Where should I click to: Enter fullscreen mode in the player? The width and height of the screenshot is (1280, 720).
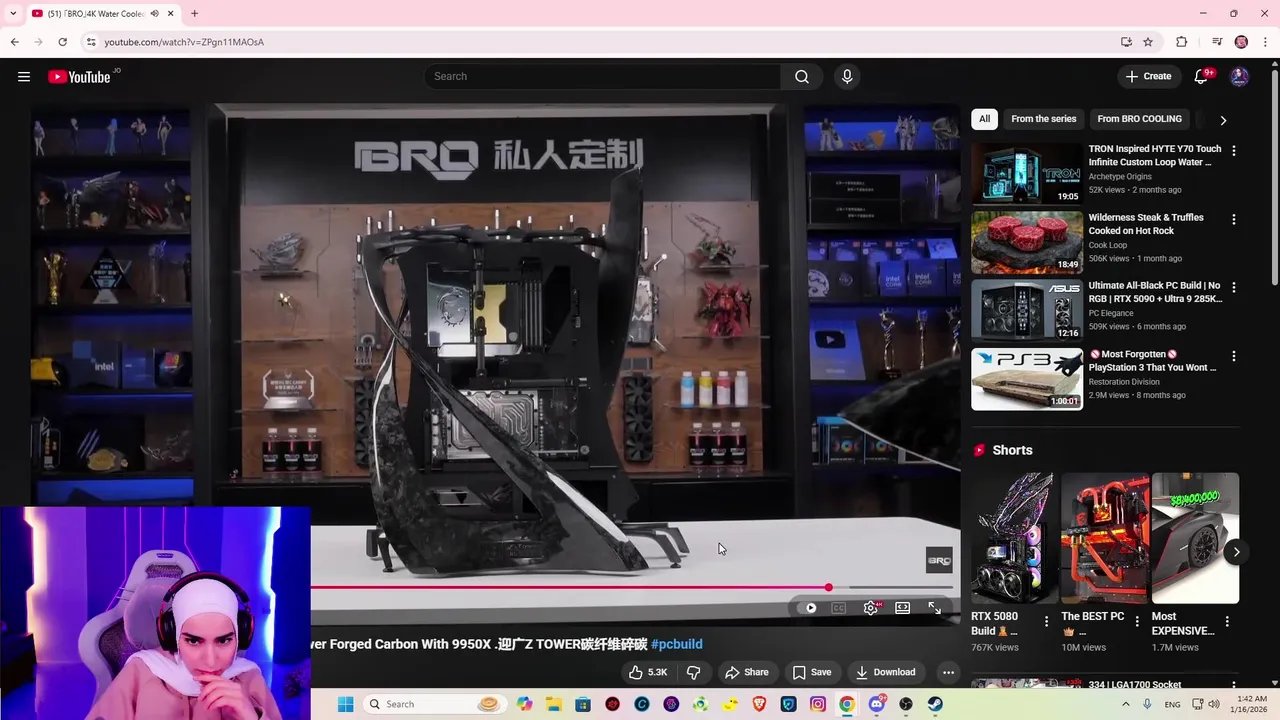[x=934, y=608]
